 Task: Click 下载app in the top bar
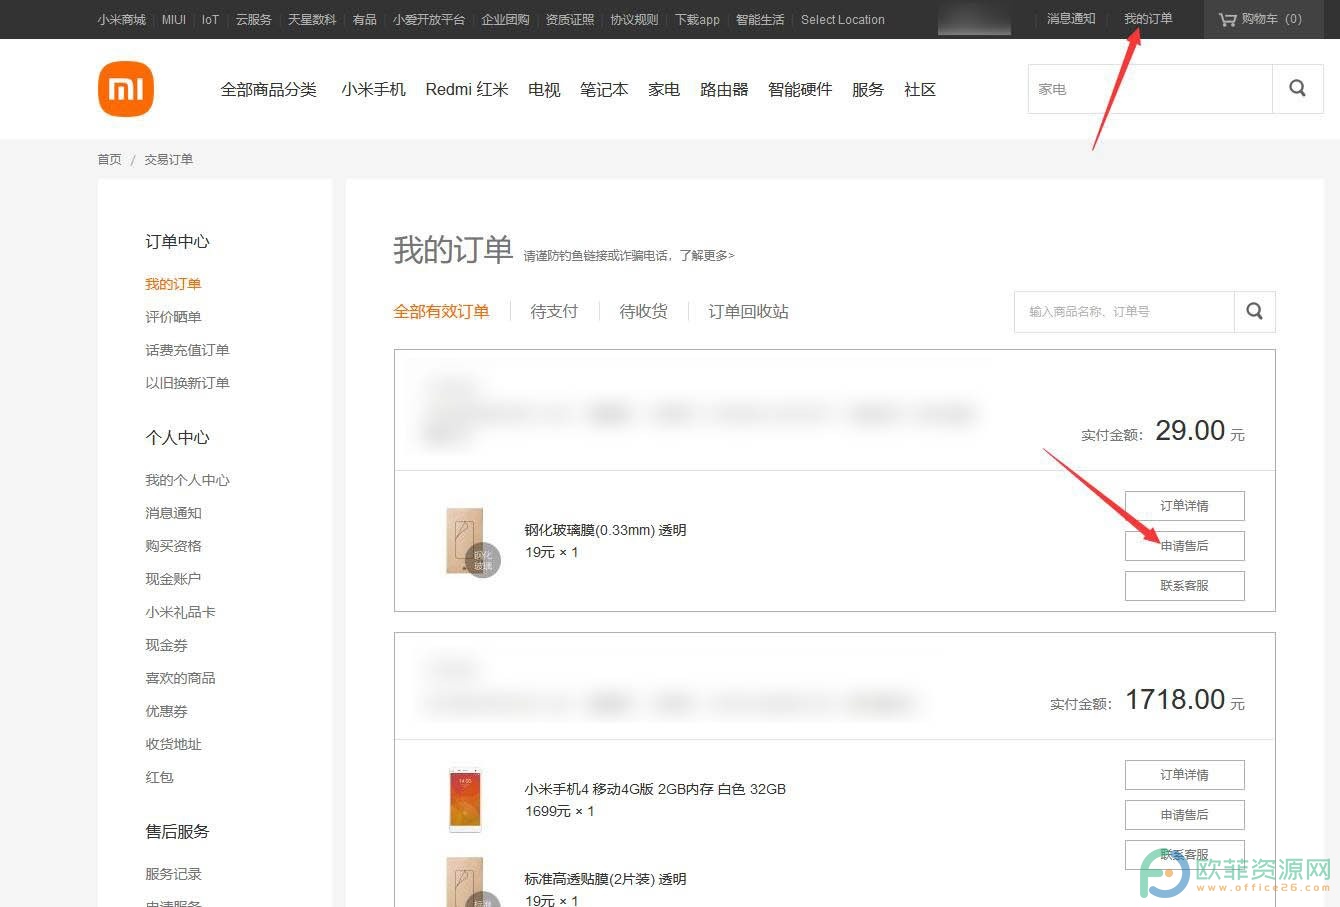click(x=697, y=20)
